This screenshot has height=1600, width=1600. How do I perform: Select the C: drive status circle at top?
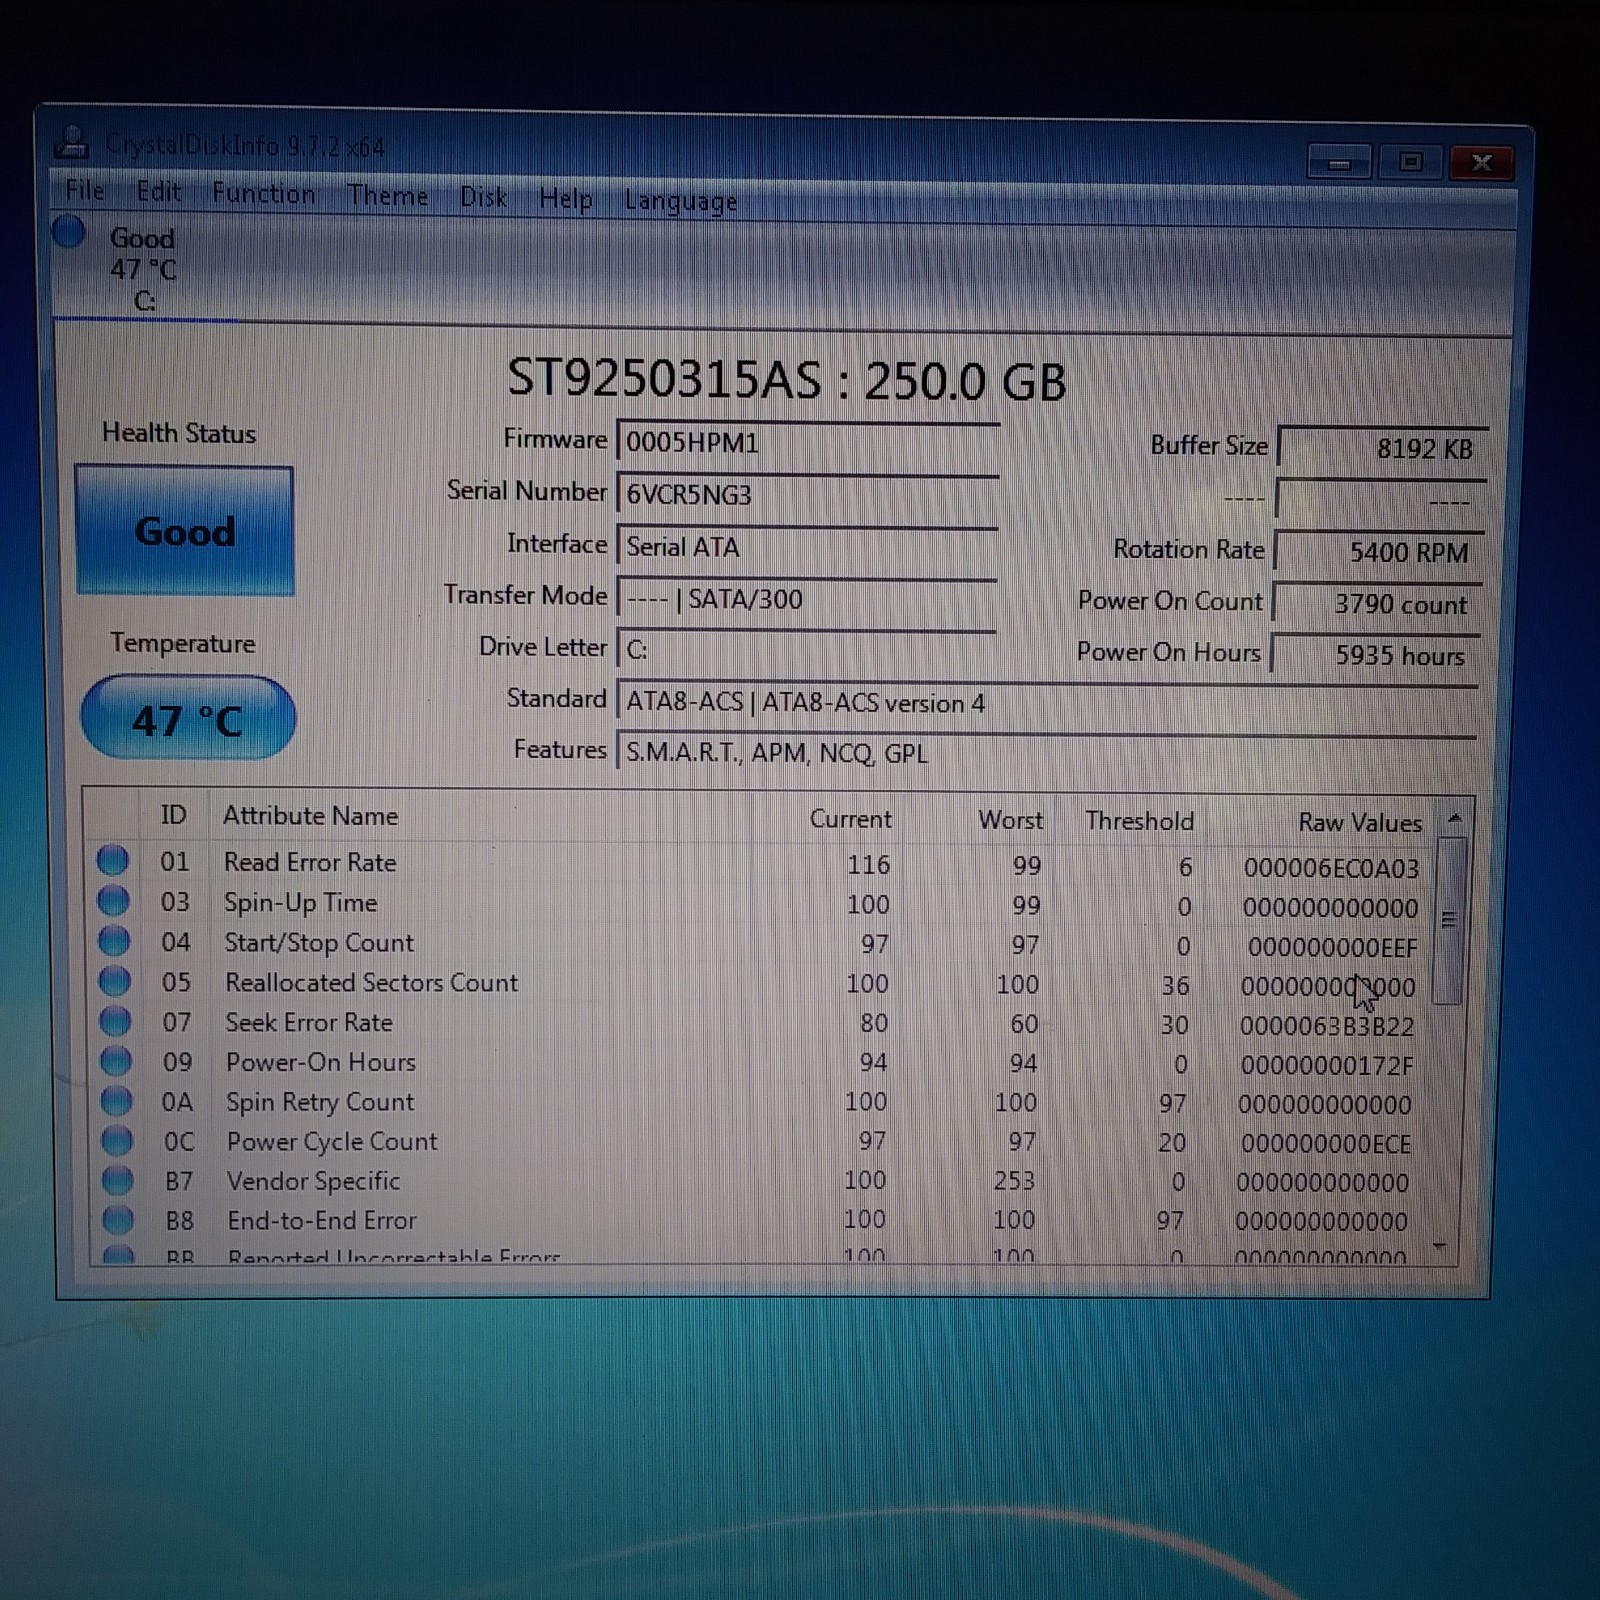(x=68, y=231)
